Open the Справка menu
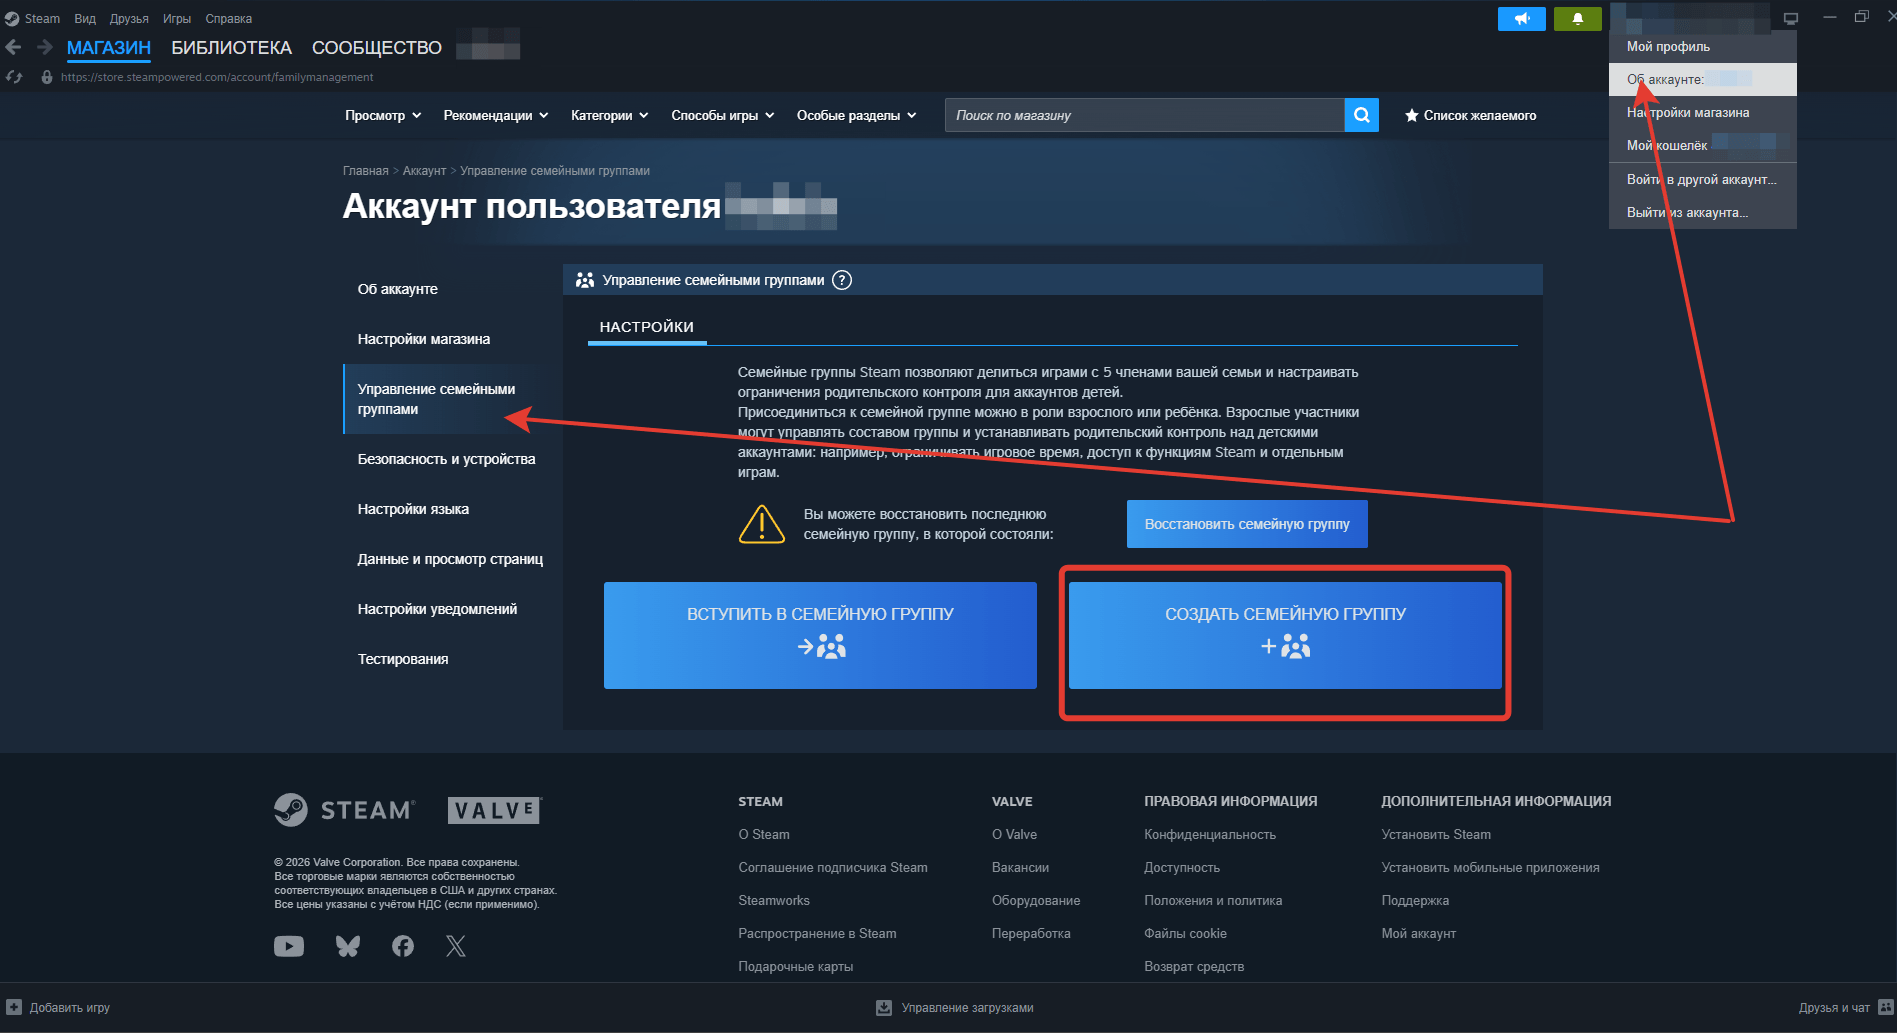The image size is (1897, 1033). tap(229, 19)
